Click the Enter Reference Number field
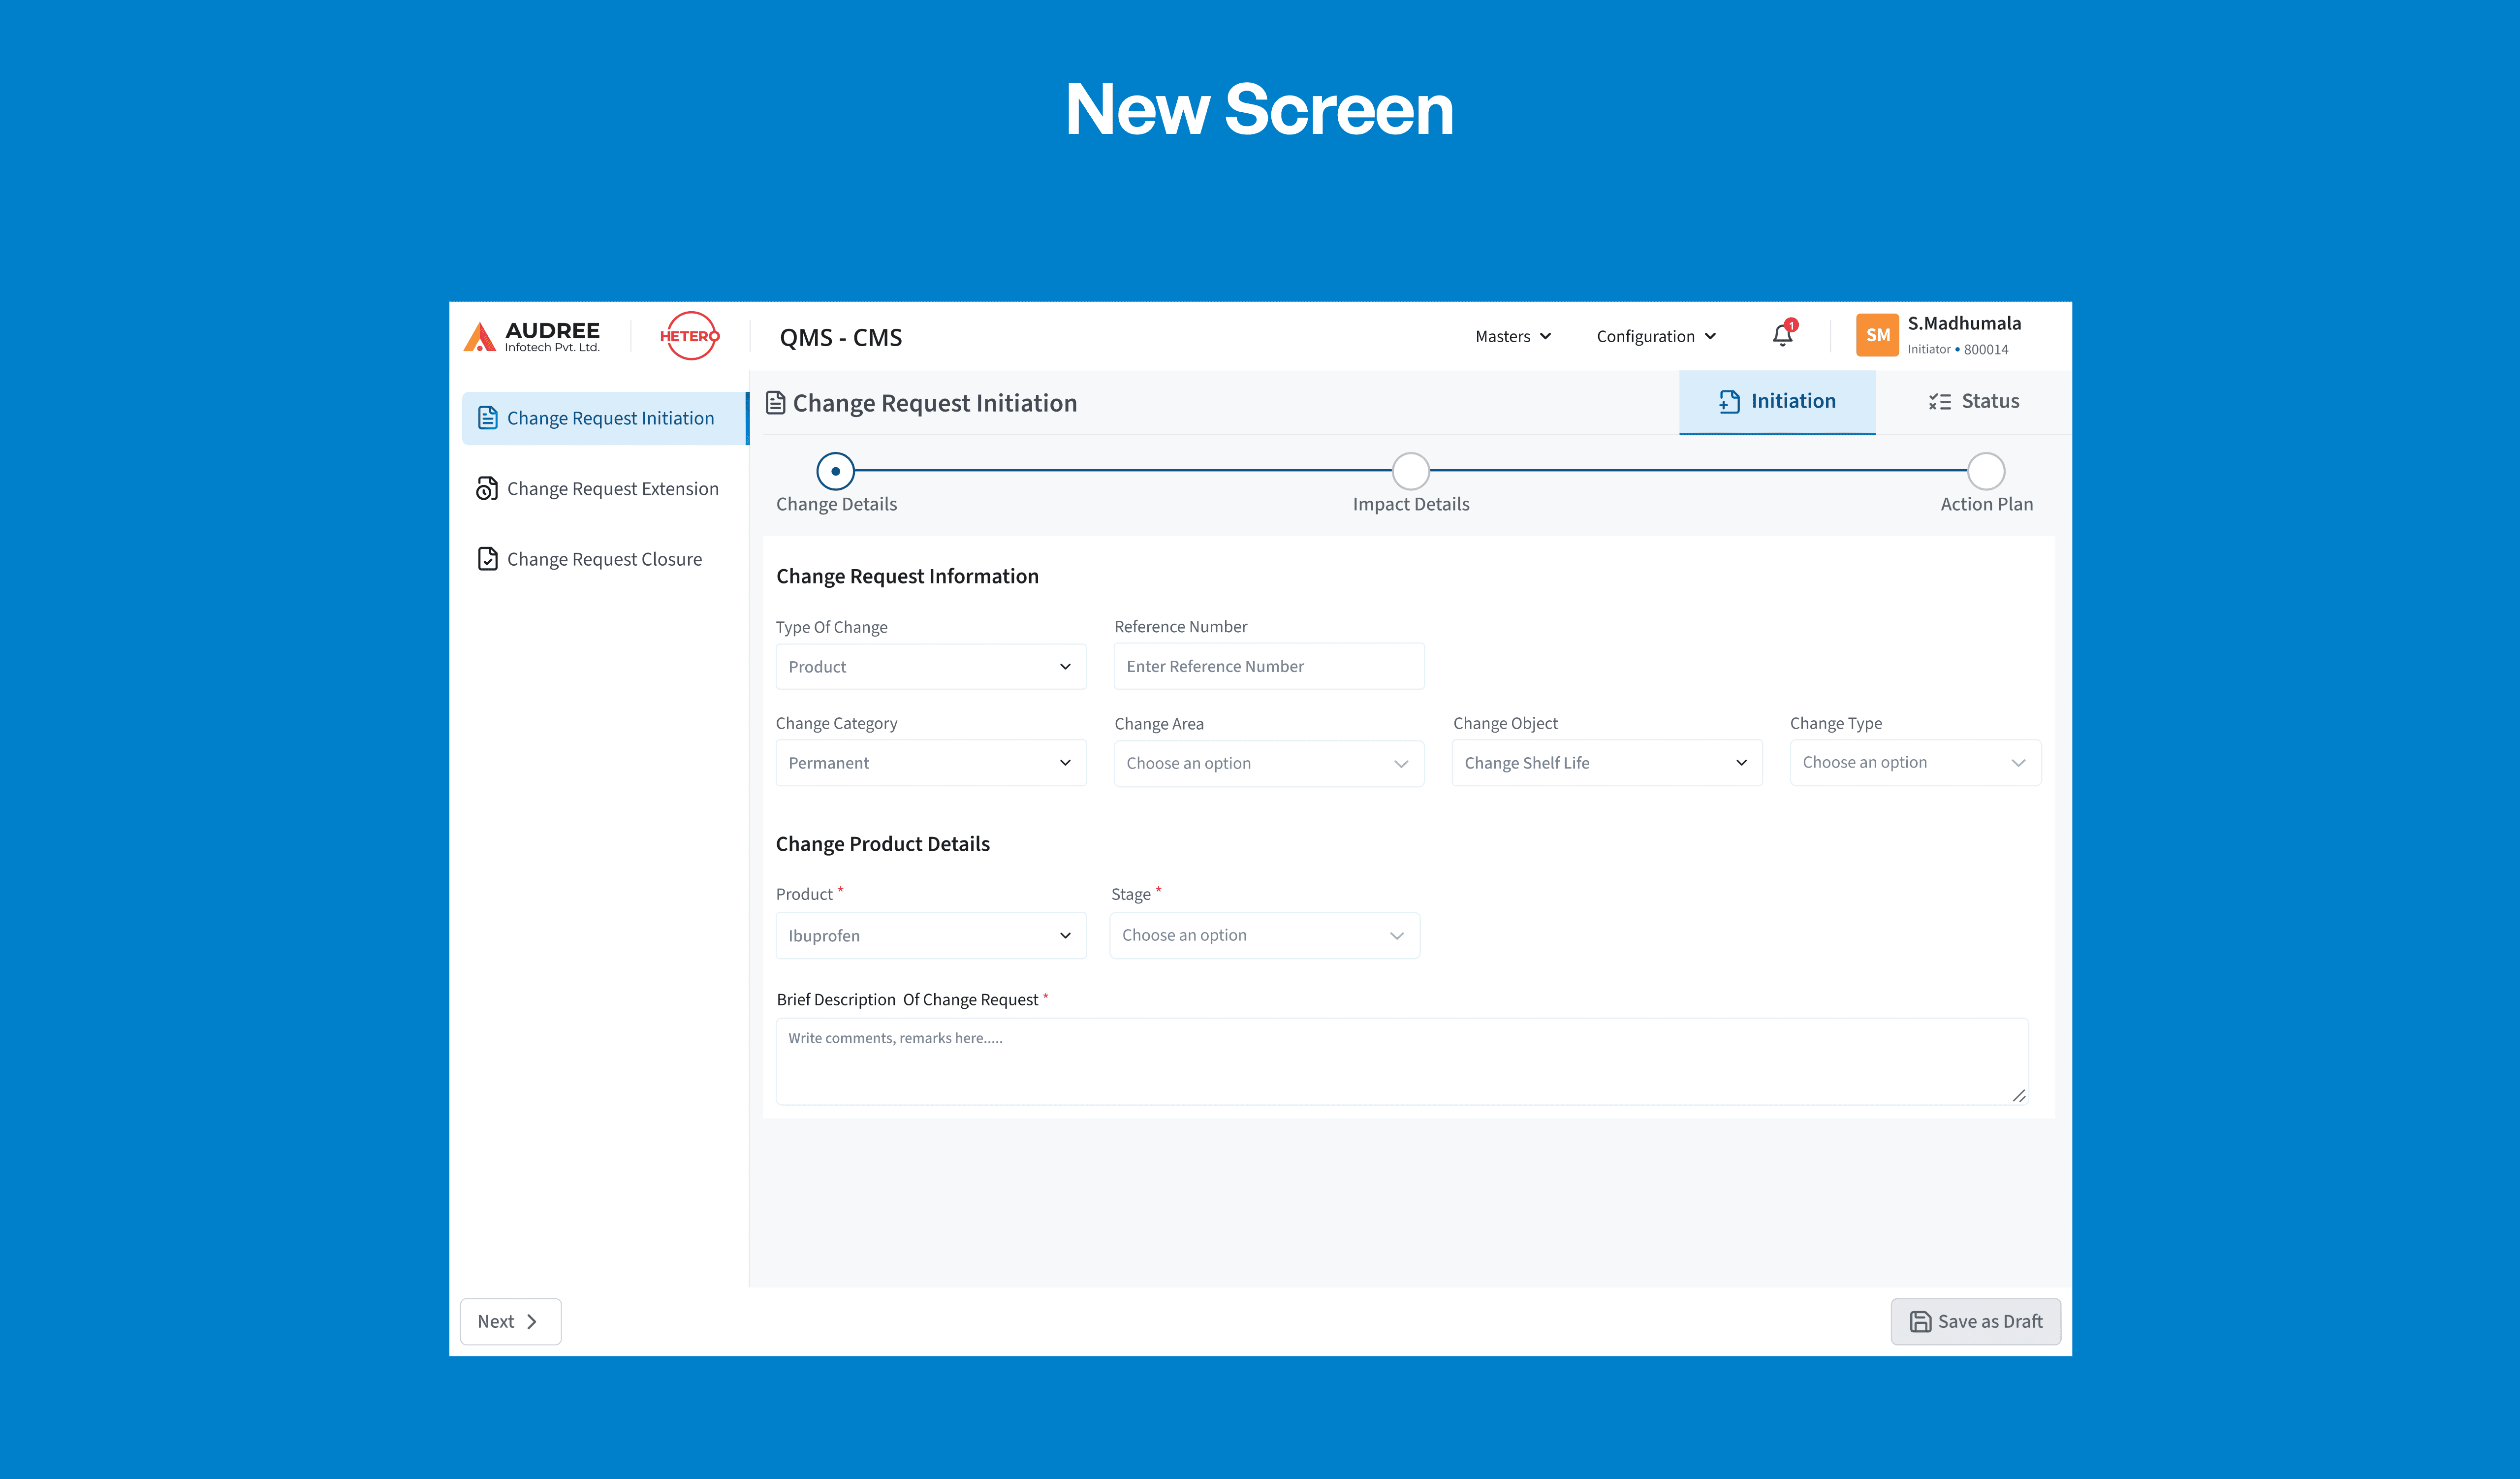 tap(1268, 666)
